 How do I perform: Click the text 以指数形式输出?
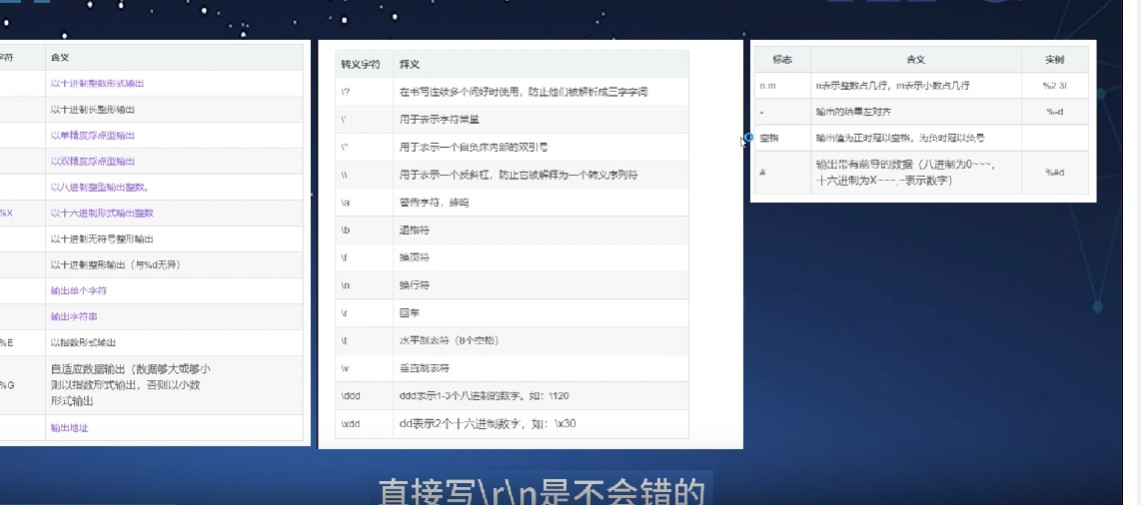[83, 343]
